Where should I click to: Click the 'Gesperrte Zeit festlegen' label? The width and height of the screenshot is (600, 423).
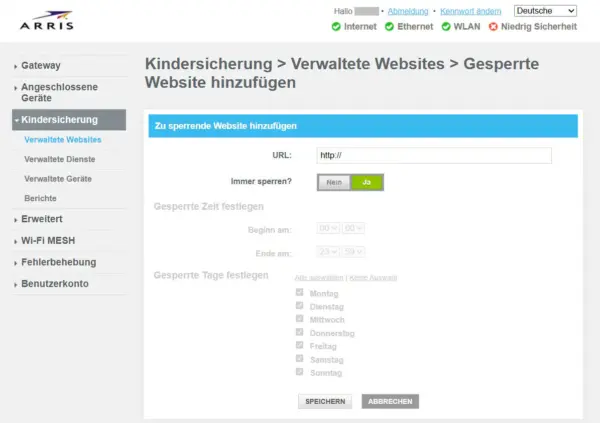[x=209, y=207]
